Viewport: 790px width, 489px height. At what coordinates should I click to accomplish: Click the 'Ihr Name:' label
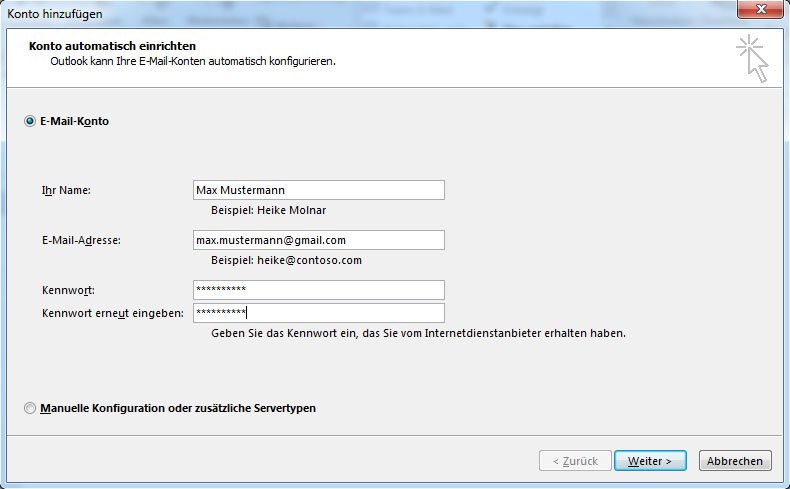coord(66,190)
